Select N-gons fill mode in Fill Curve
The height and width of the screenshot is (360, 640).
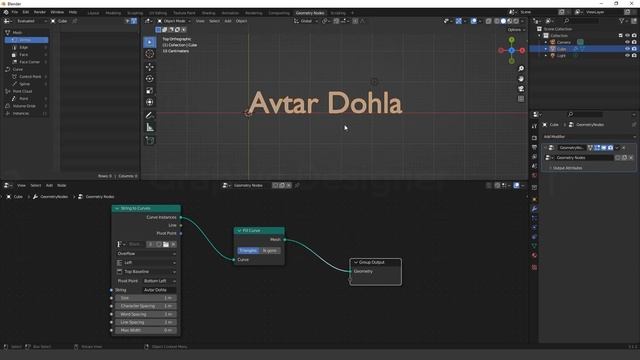[270, 251]
